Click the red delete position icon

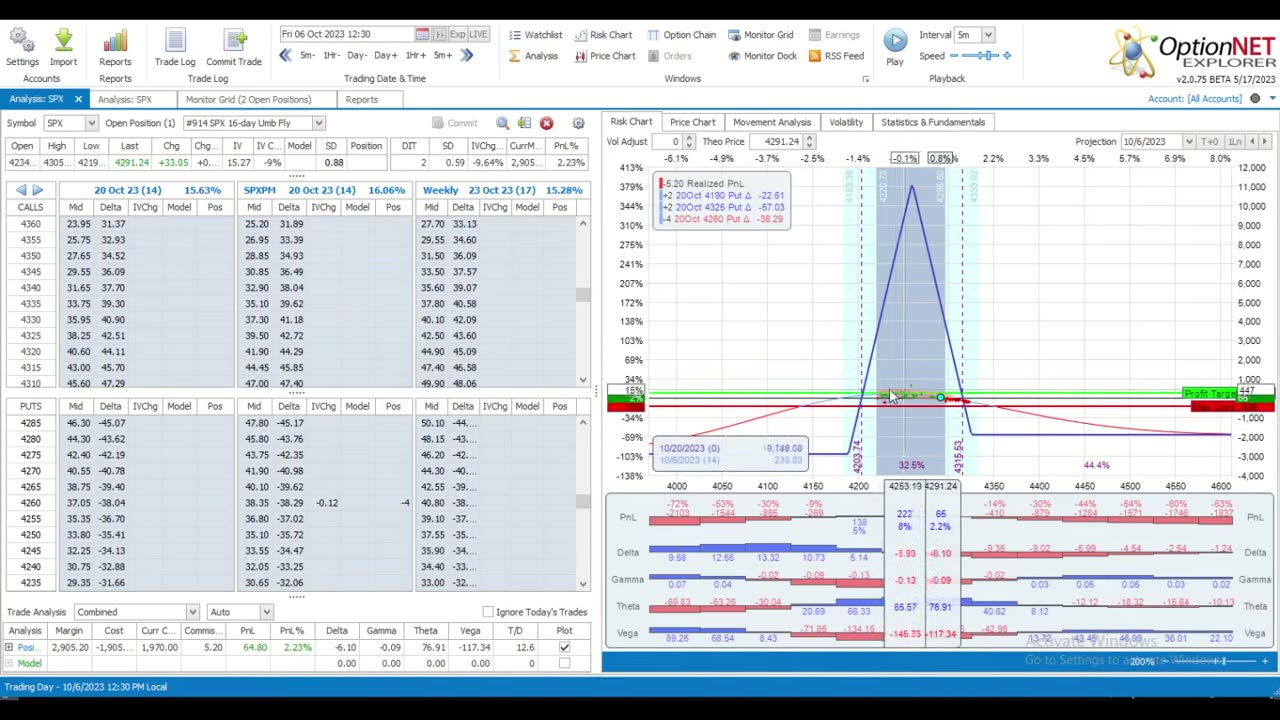pyautogui.click(x=546, y=123)
